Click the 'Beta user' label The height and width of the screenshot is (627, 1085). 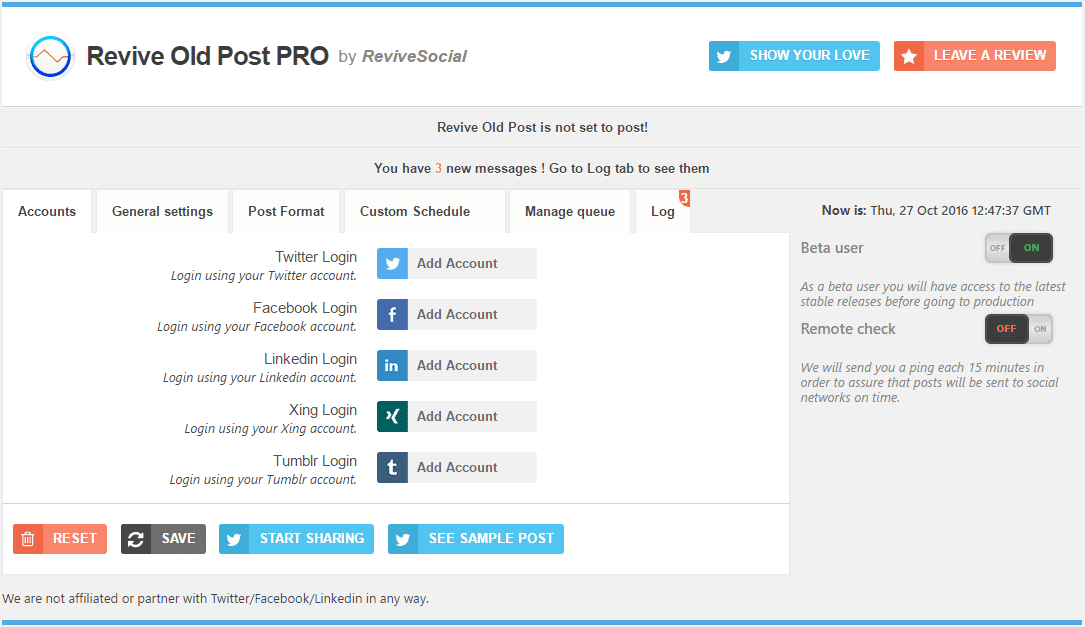pyautogui.click(x=832, y=248)
